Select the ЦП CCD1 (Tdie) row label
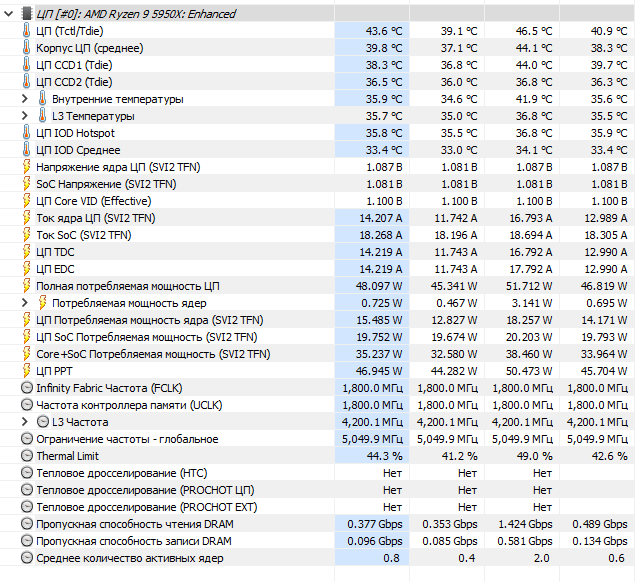 click(74, 65)
